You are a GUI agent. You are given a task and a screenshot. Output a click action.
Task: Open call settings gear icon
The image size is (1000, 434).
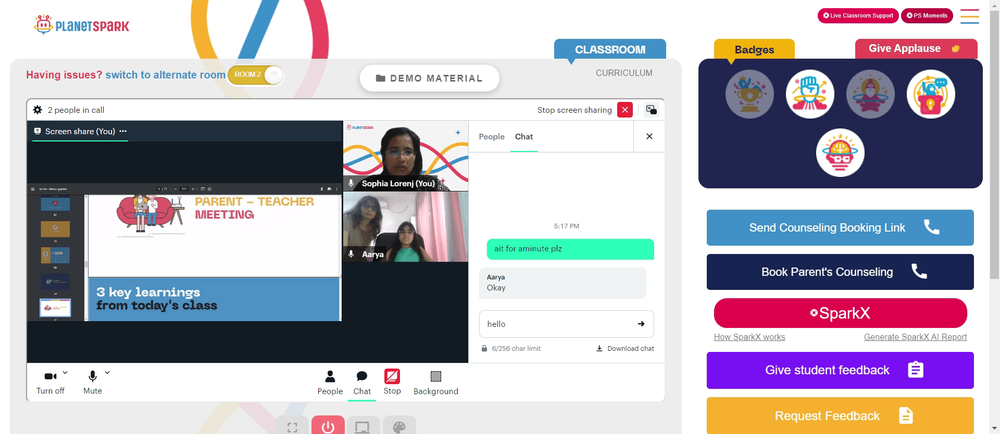point(38,110)
